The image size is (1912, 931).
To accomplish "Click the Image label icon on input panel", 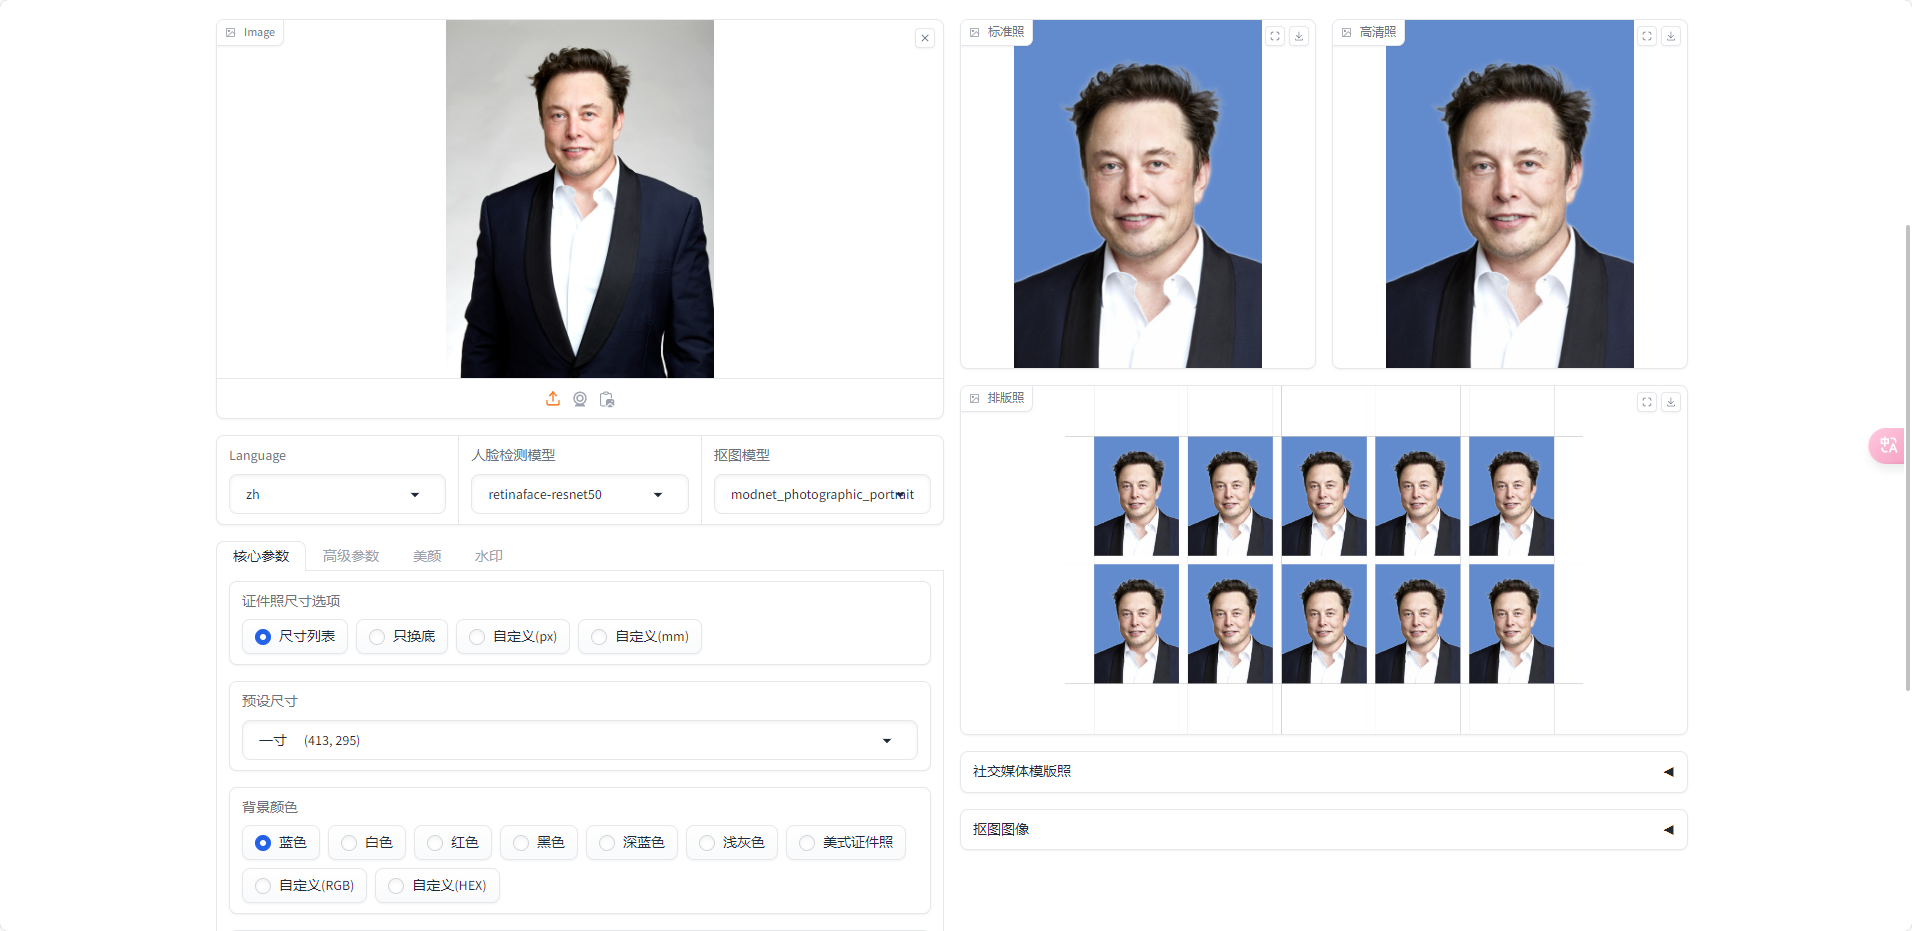I will [231, 33].
